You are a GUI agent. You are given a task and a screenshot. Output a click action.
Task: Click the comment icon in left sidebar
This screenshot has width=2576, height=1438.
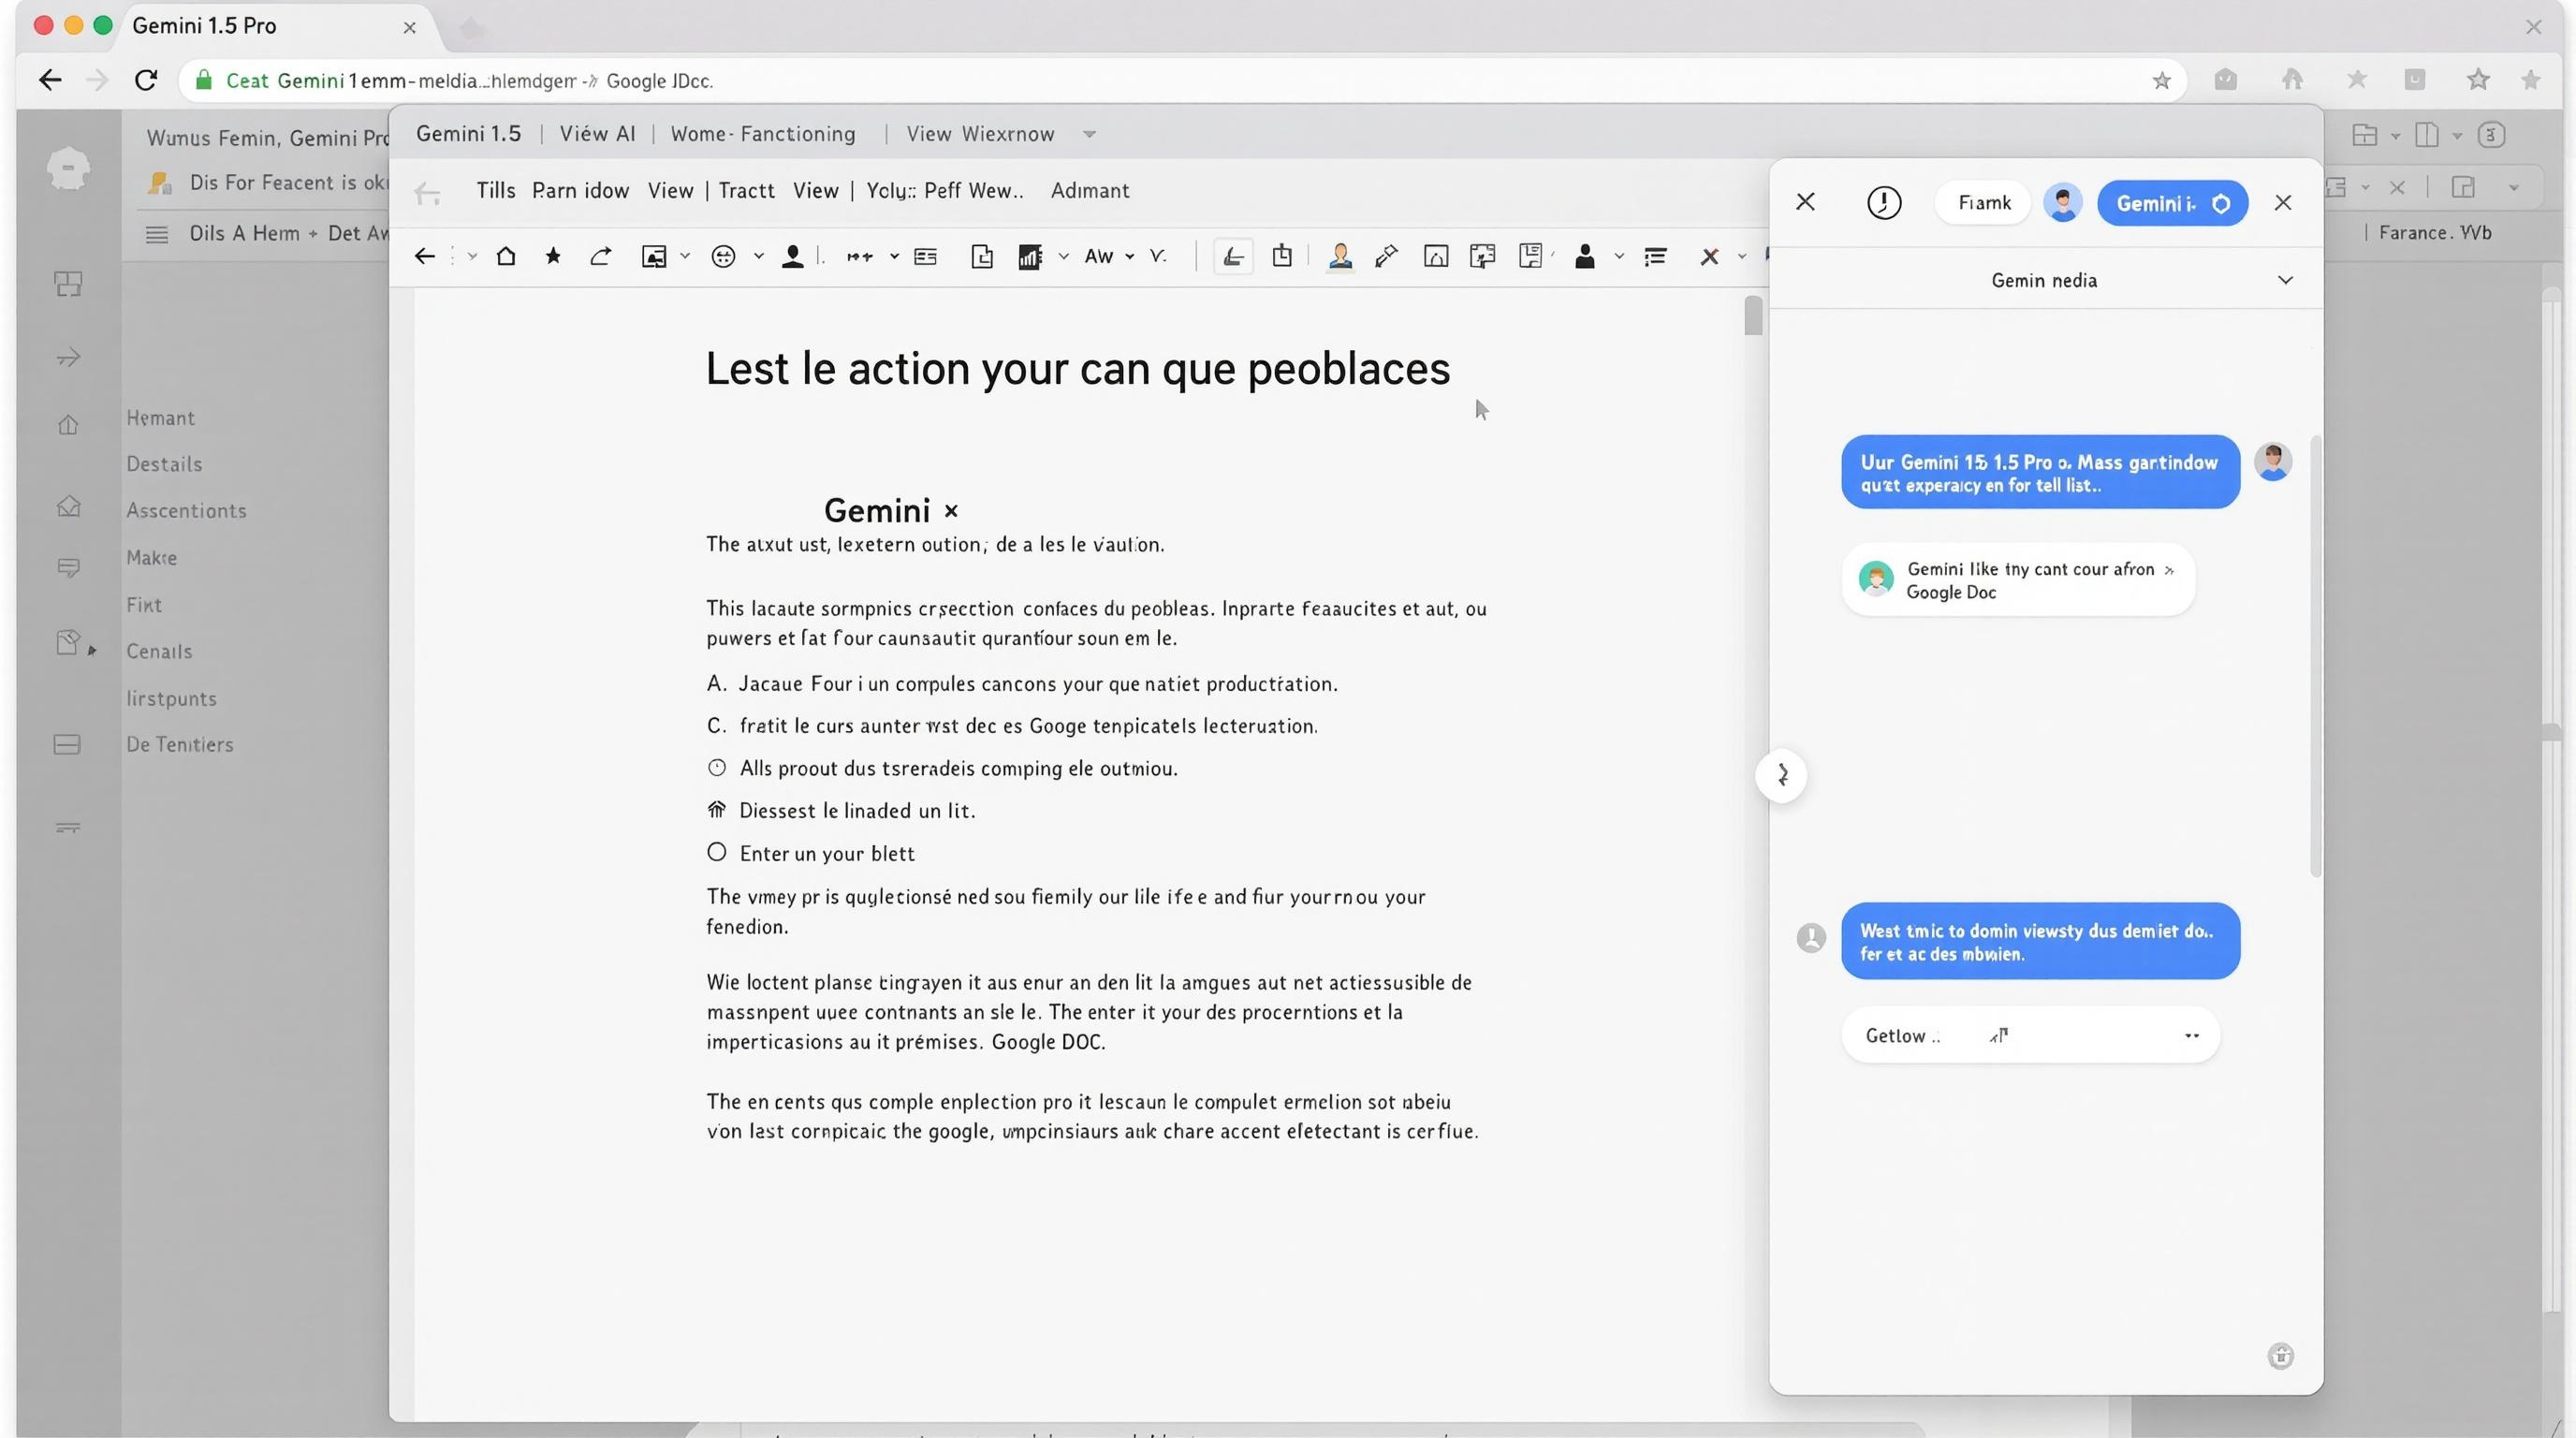(x=68, y=568)
